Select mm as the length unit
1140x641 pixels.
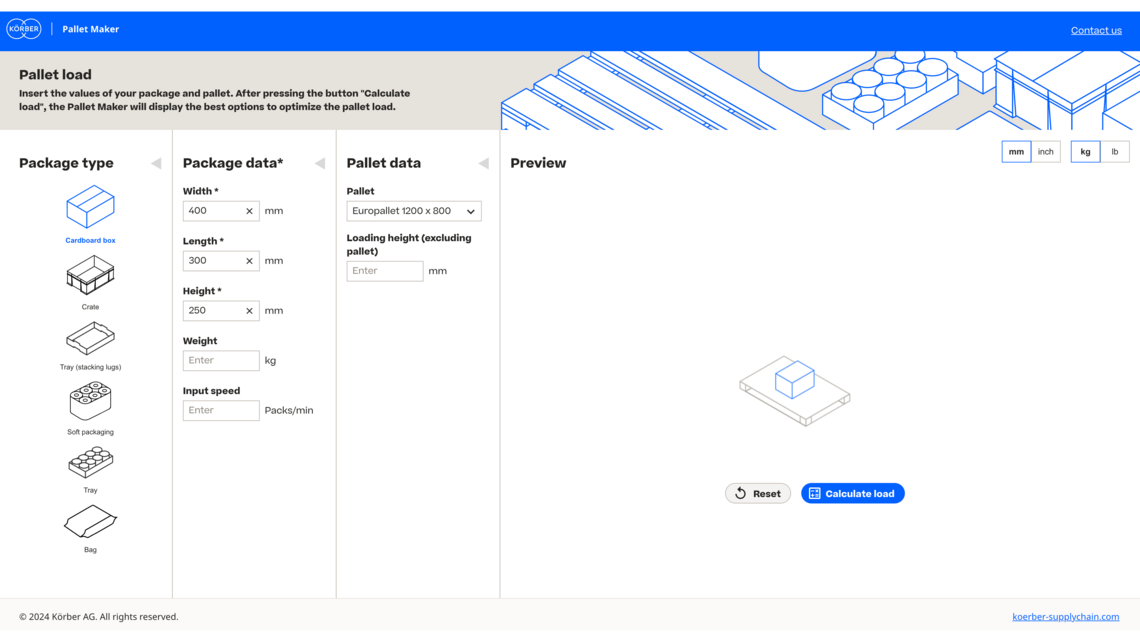click(x=1016, y=152)
